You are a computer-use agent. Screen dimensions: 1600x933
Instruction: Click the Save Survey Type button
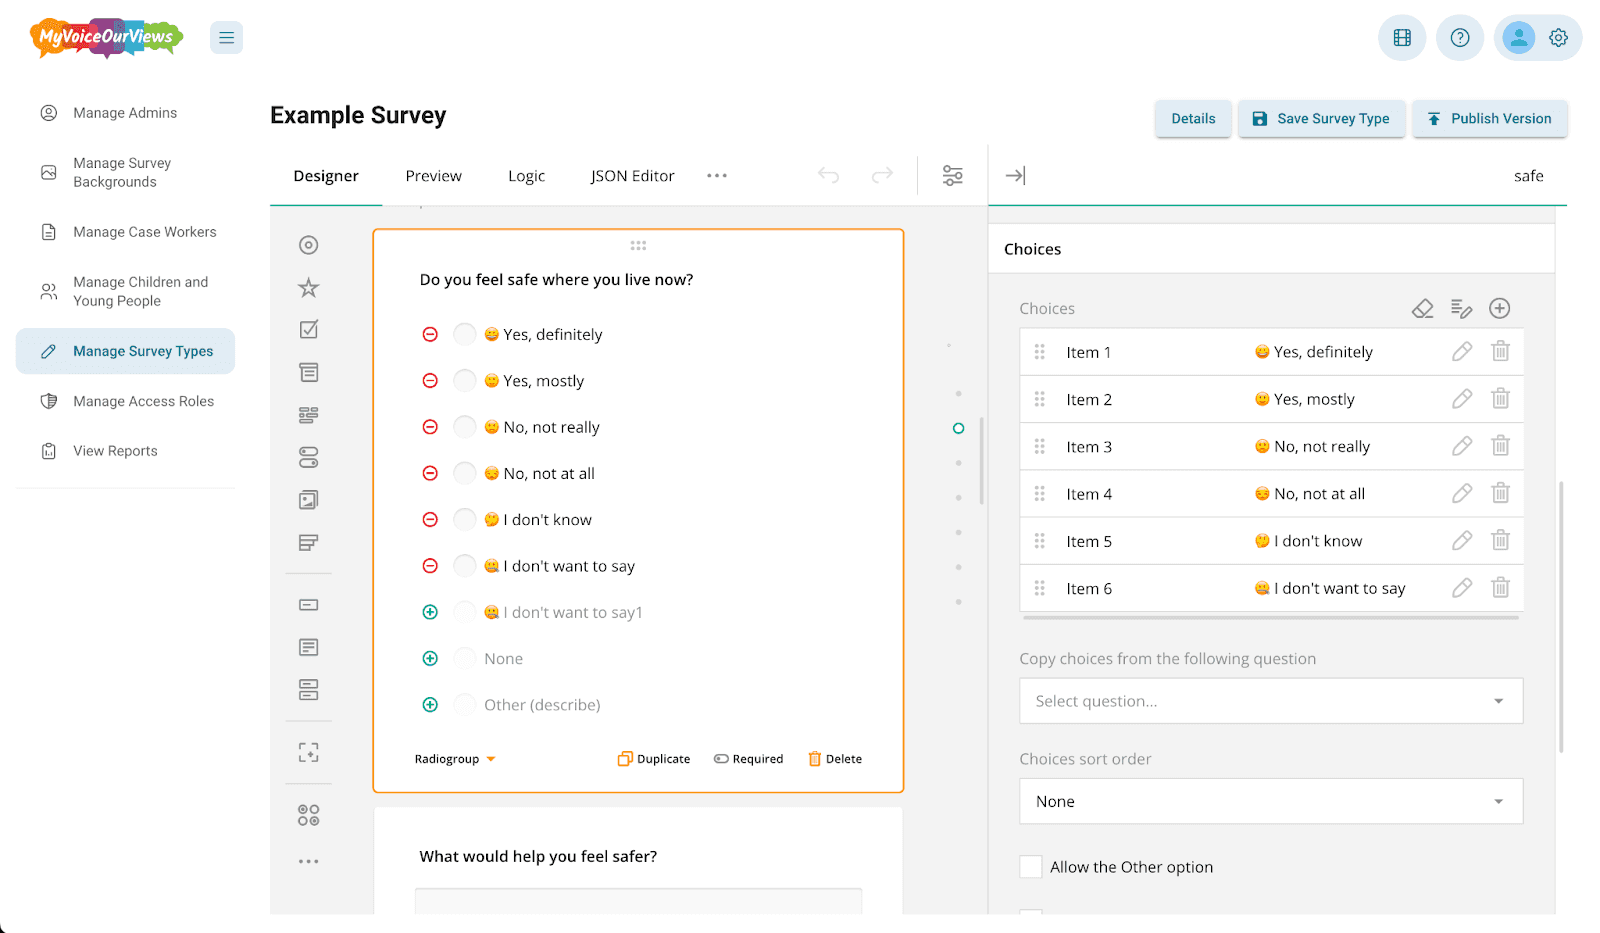1321,119
